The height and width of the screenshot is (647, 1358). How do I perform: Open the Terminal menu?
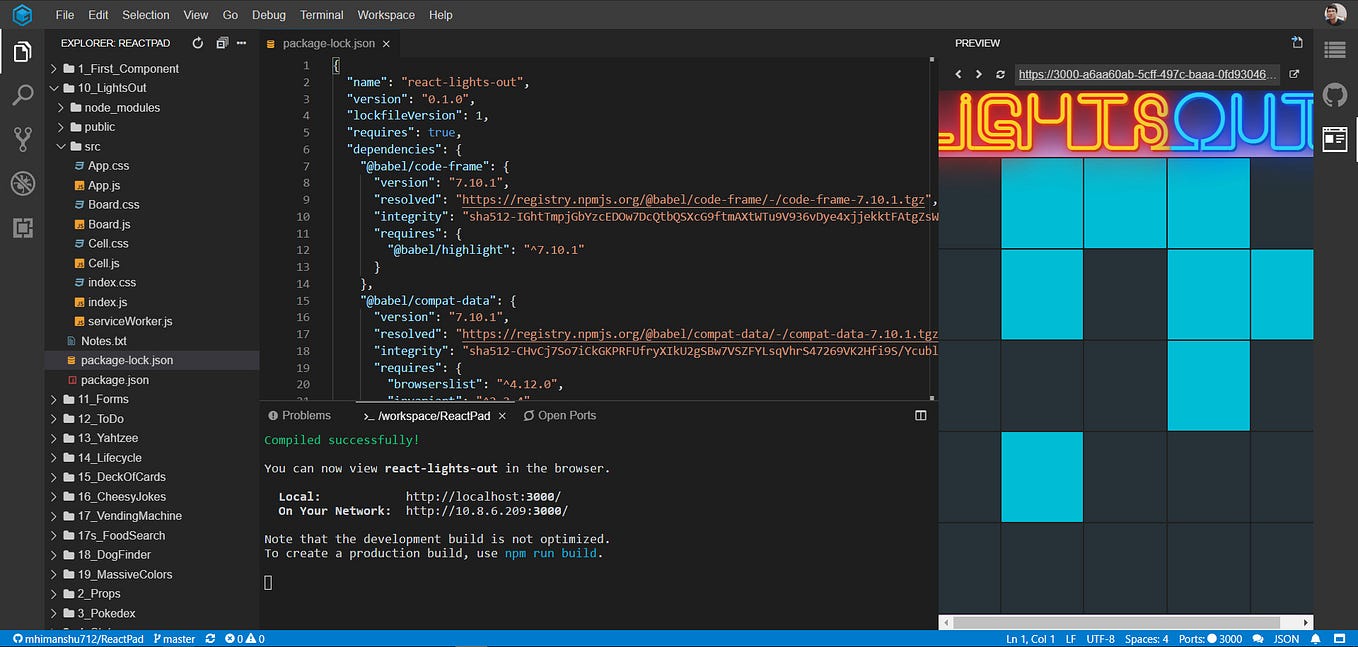click(x=321, y=14)
